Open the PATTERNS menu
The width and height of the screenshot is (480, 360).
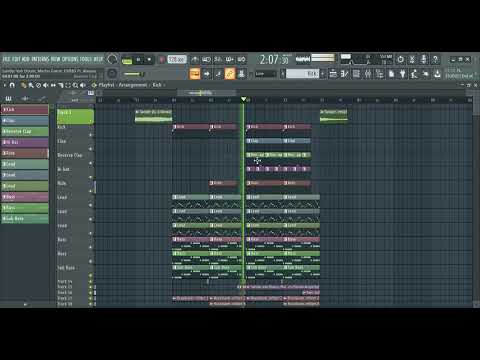pos(40,59)
